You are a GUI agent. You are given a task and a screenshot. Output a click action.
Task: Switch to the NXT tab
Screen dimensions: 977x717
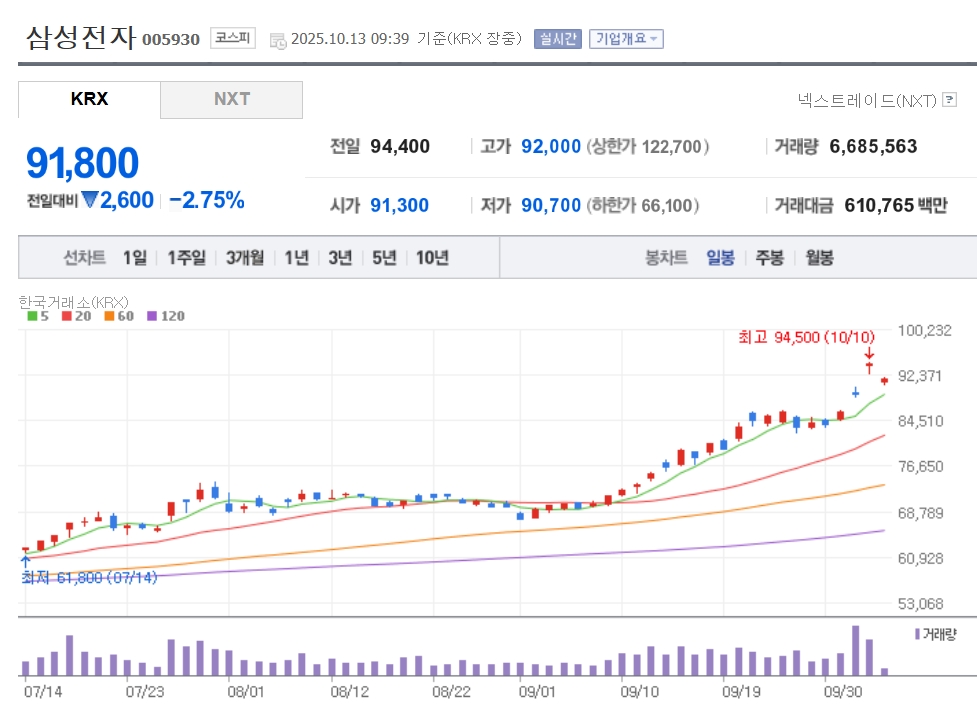click(231, 99)
